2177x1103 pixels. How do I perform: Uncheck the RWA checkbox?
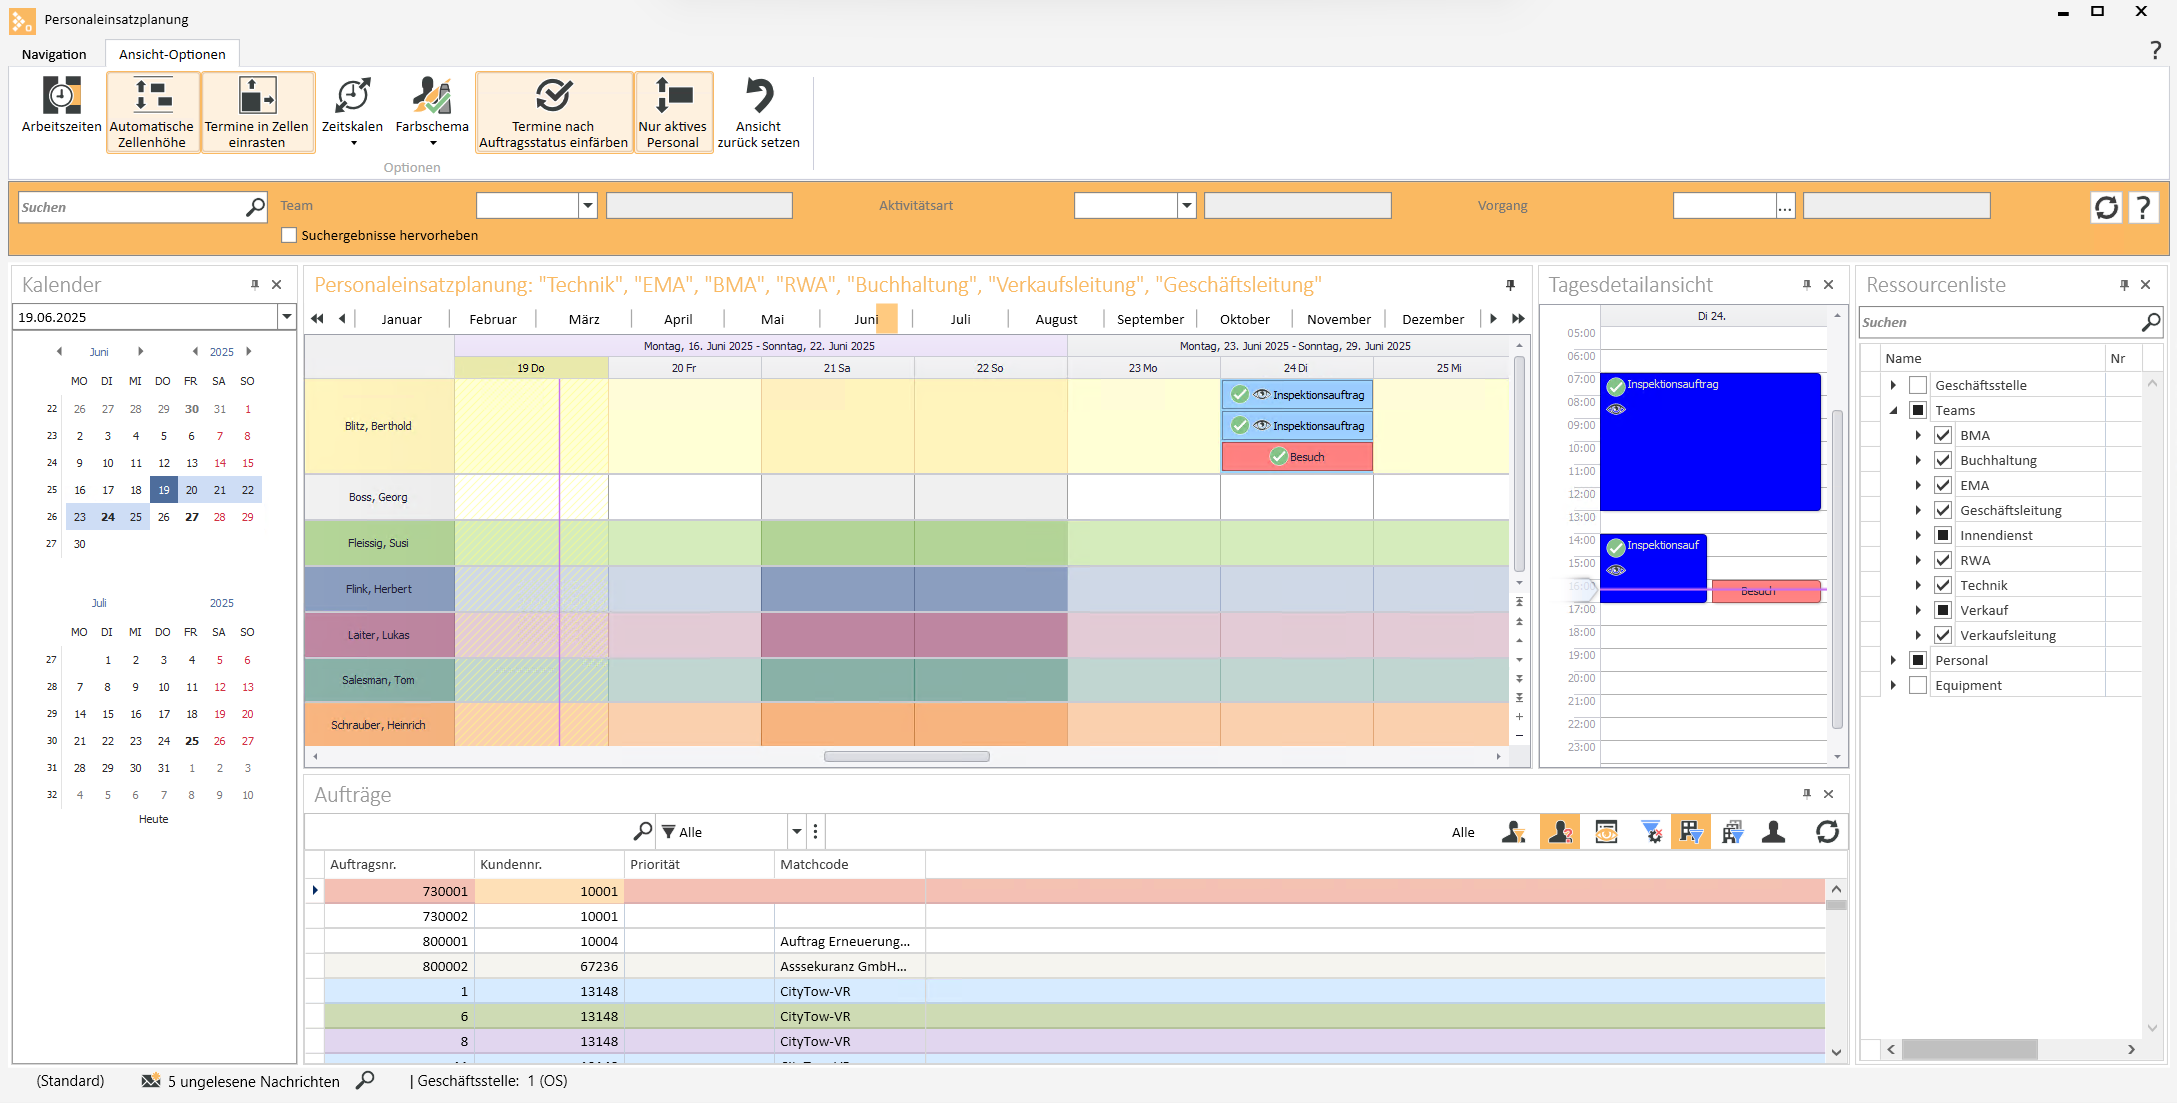[x=1943, y=560]
